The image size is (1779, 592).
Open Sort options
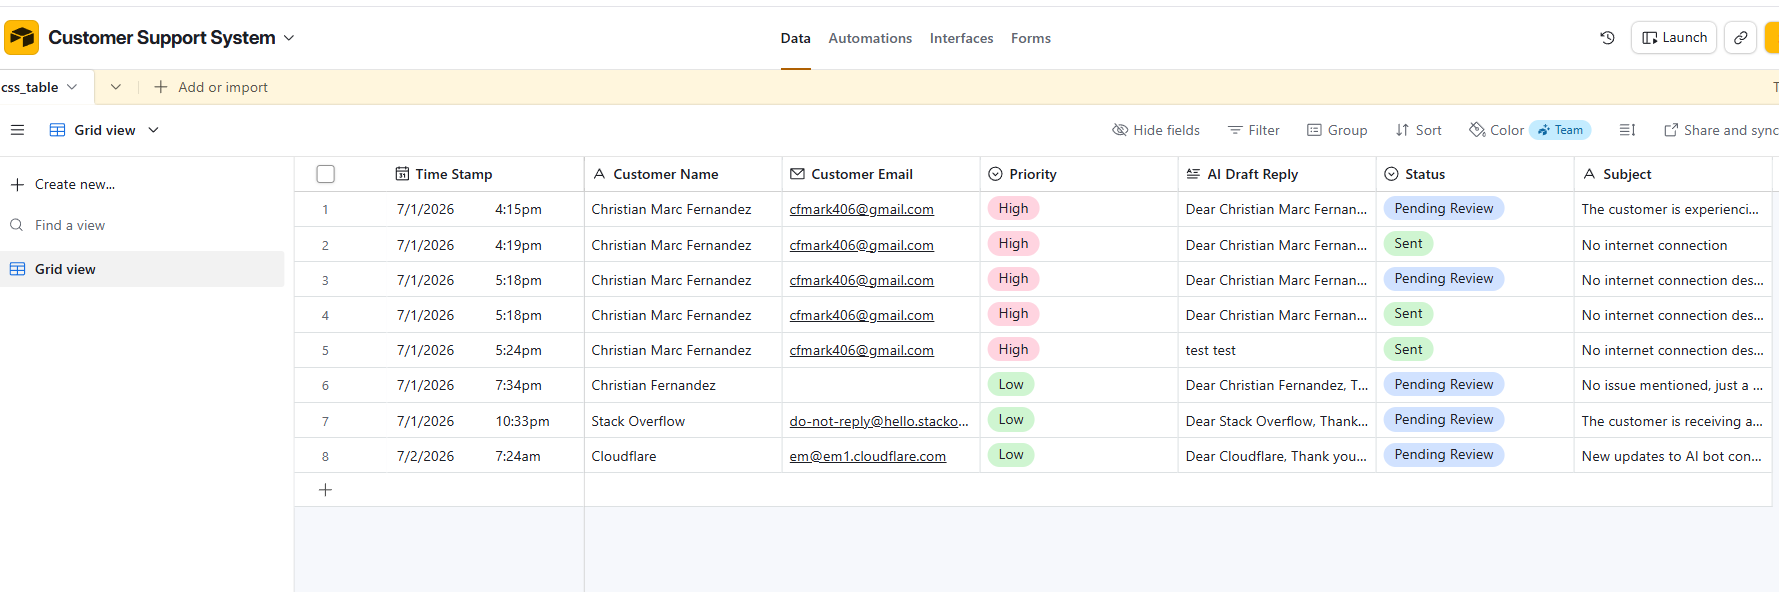point(1418,130)
